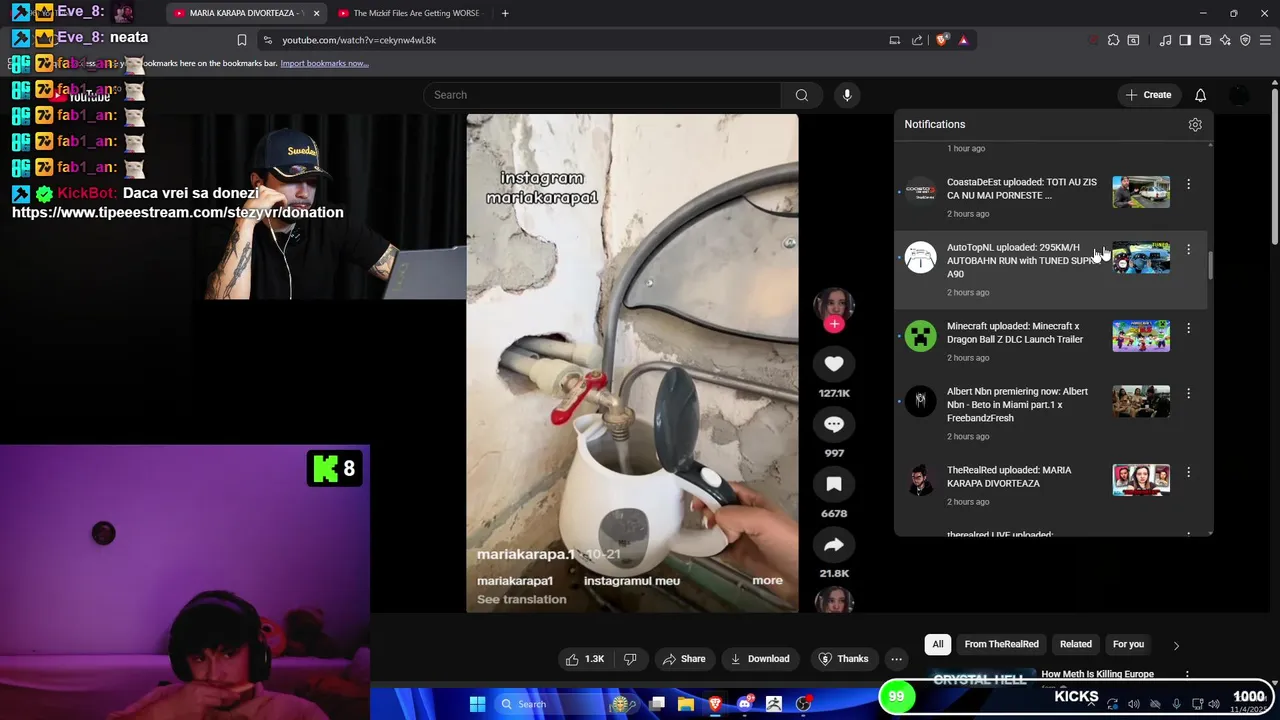Click the Share button below video
The image size is (1280, 720).
pos(683,659)
